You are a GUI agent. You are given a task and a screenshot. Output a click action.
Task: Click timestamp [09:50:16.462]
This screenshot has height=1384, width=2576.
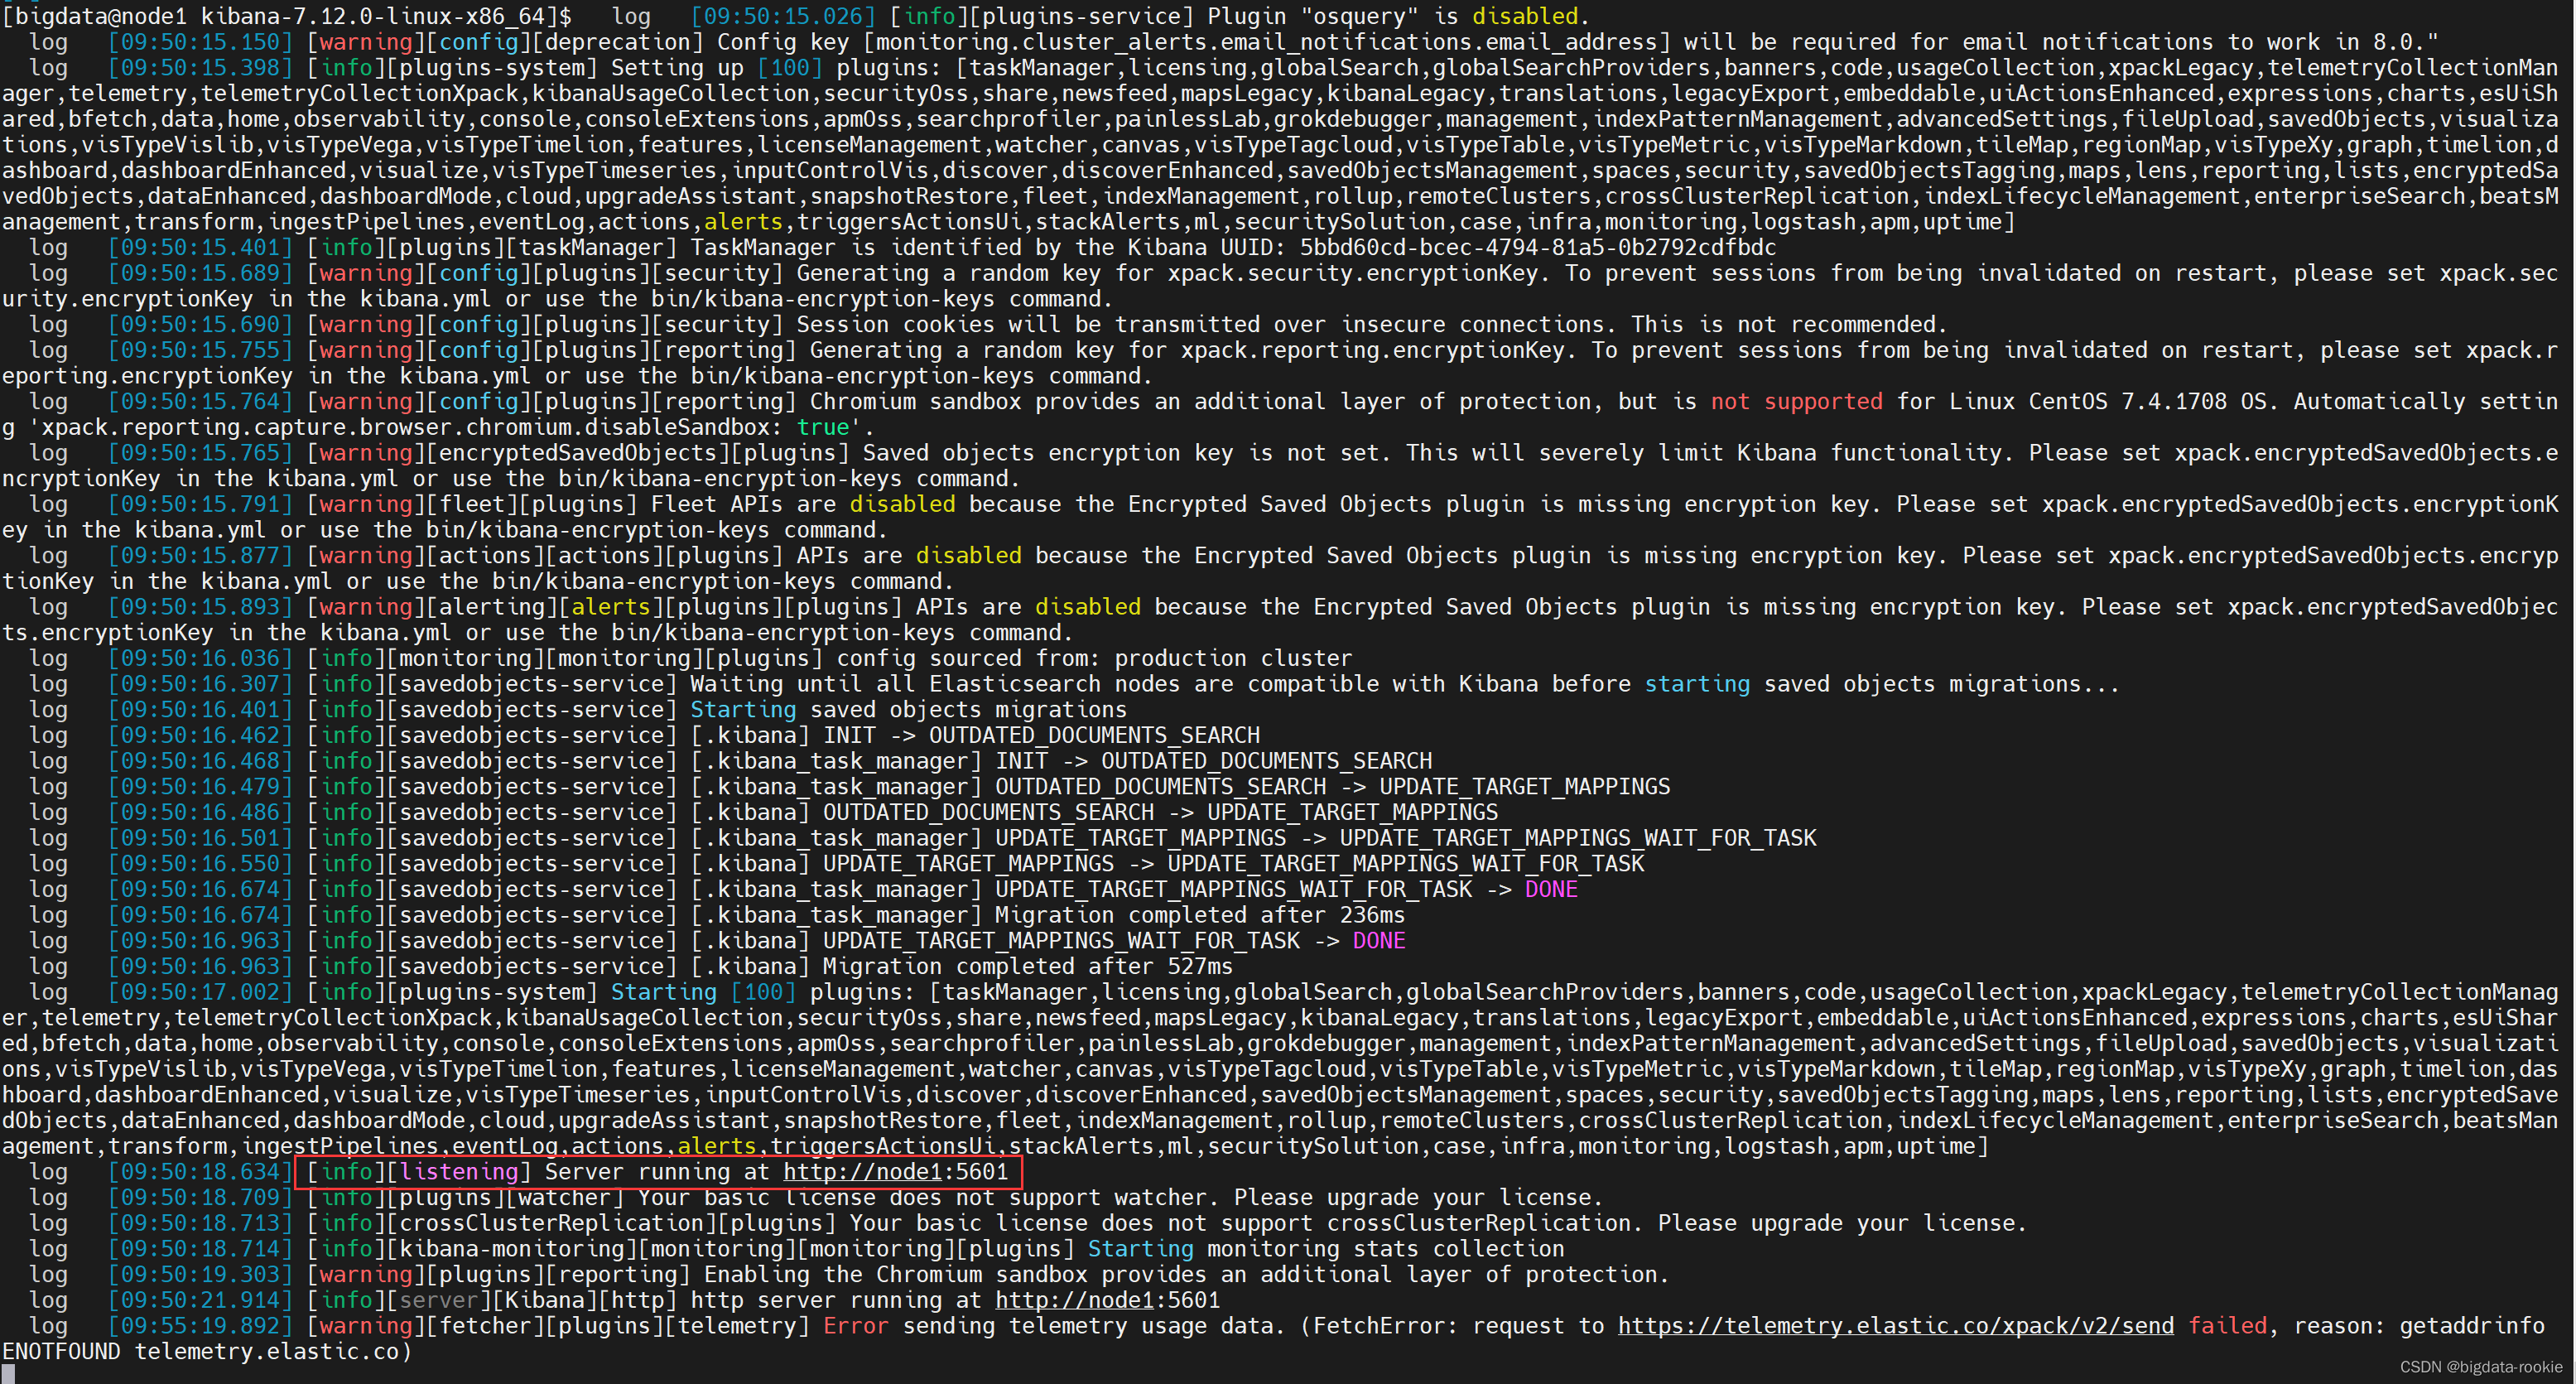(200, 735)
